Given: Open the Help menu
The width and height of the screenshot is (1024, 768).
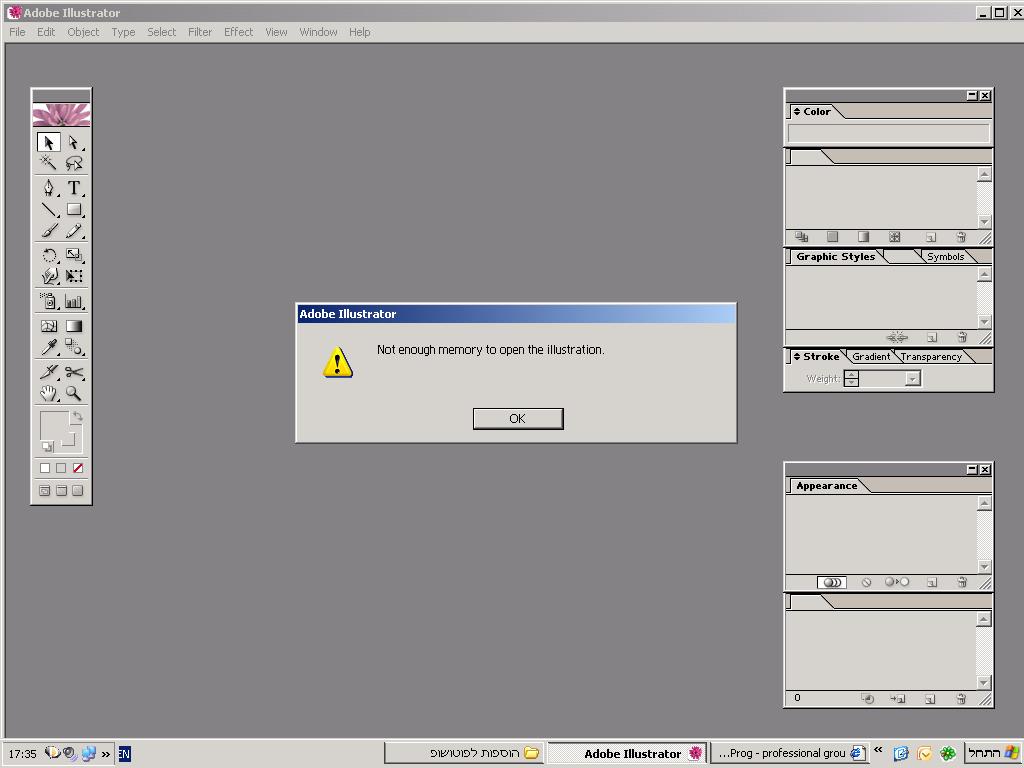Looking at the screenshot, I should click(359, 32).
